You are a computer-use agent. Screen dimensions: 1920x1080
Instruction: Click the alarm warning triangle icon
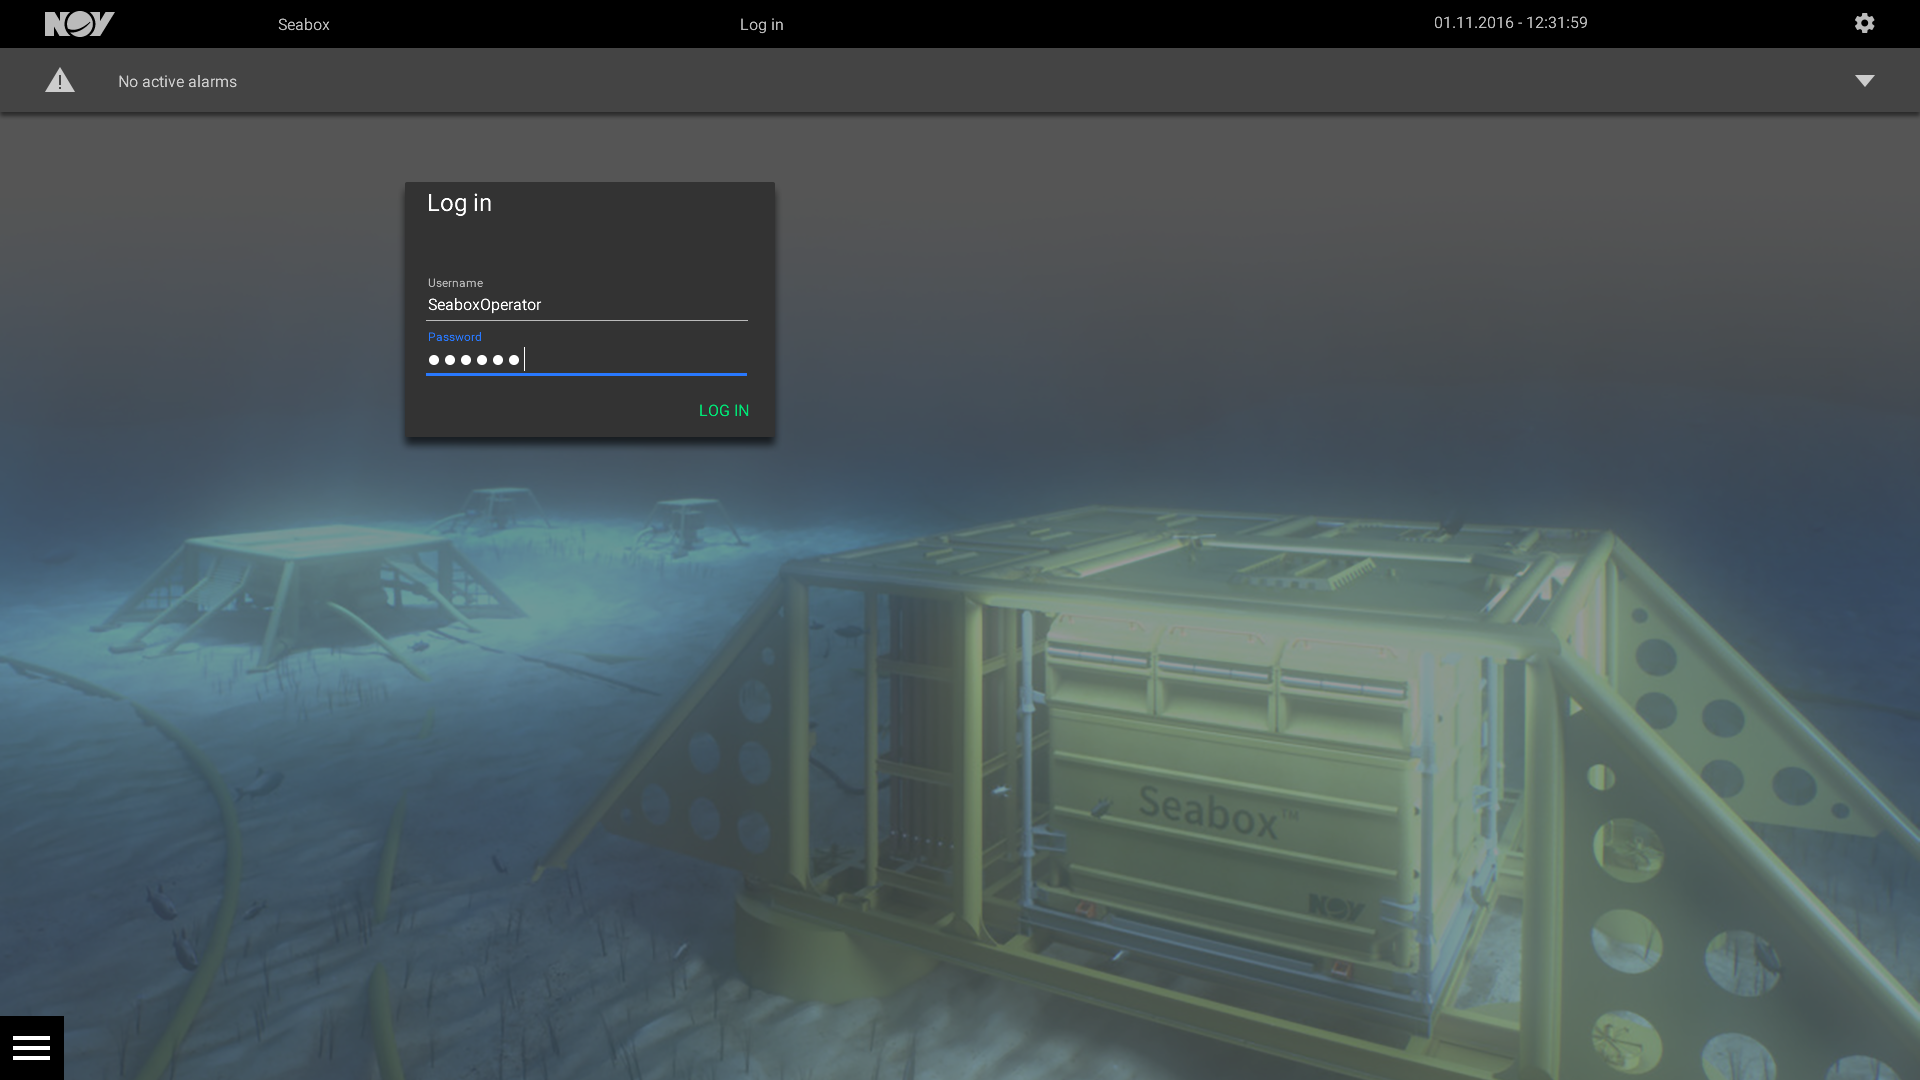(60, 80)
